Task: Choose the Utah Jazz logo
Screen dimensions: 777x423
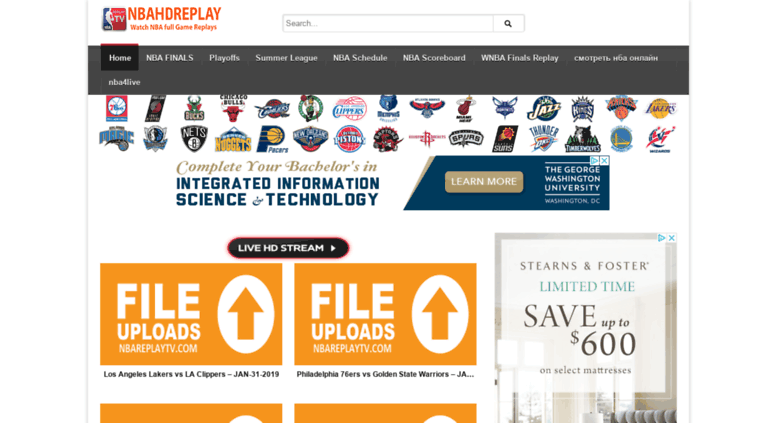Action: (544, 109)
